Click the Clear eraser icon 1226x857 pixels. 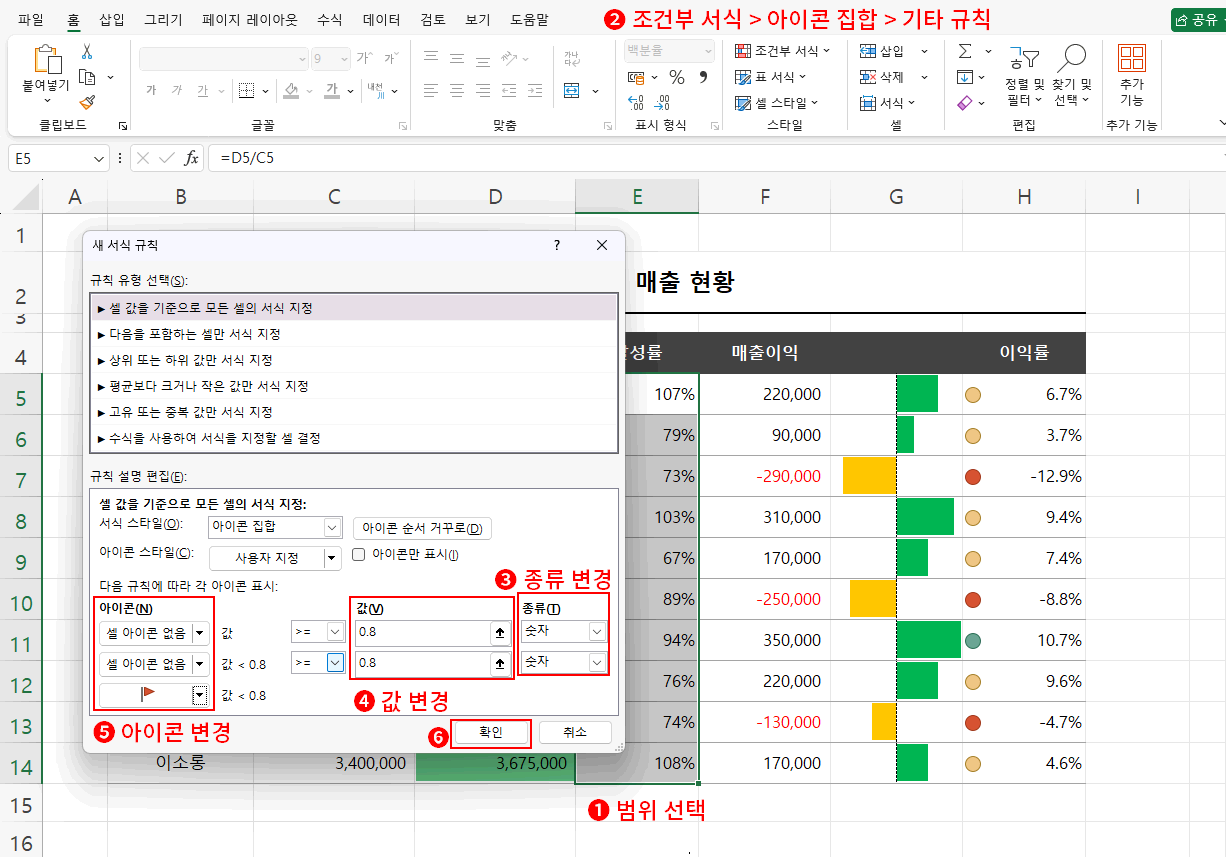965,102
